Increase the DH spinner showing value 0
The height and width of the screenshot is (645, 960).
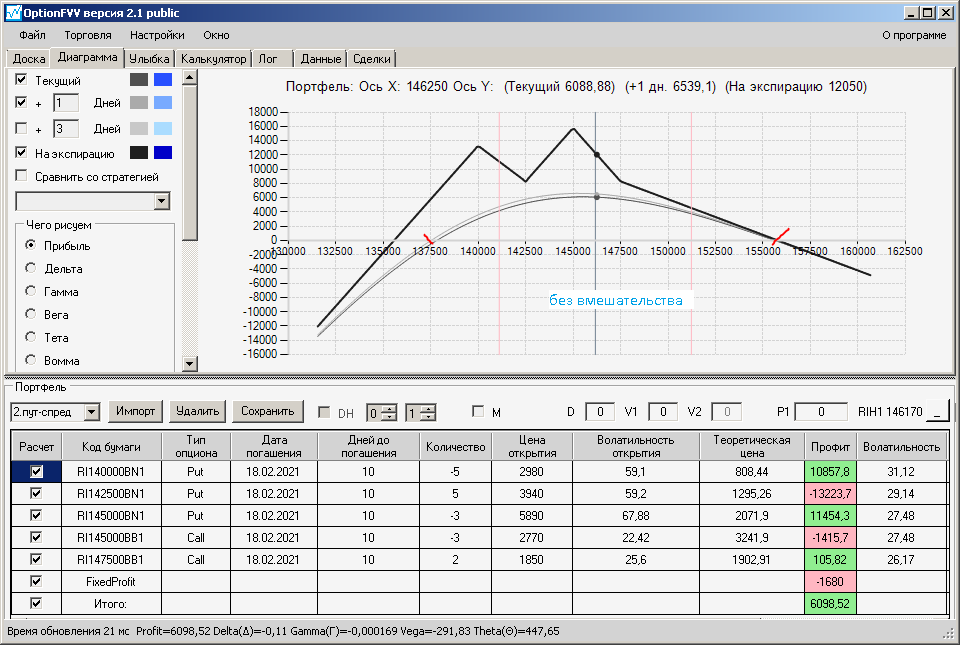point(389,408)
